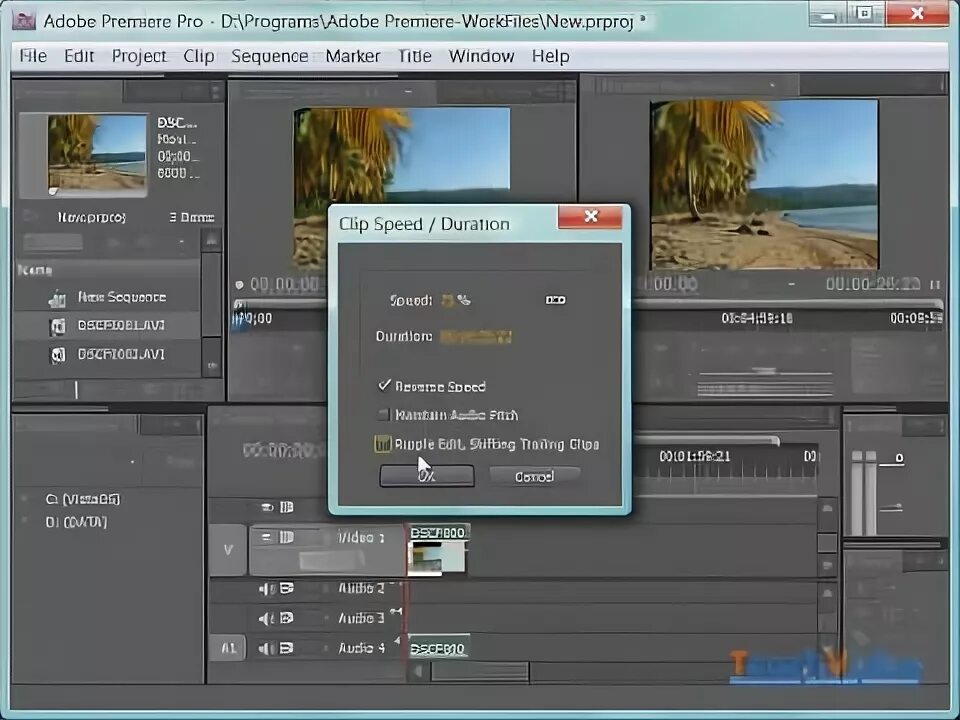The image size is (960, 720).
Task: Open the Title menu
Action: (x=414, y=56)
